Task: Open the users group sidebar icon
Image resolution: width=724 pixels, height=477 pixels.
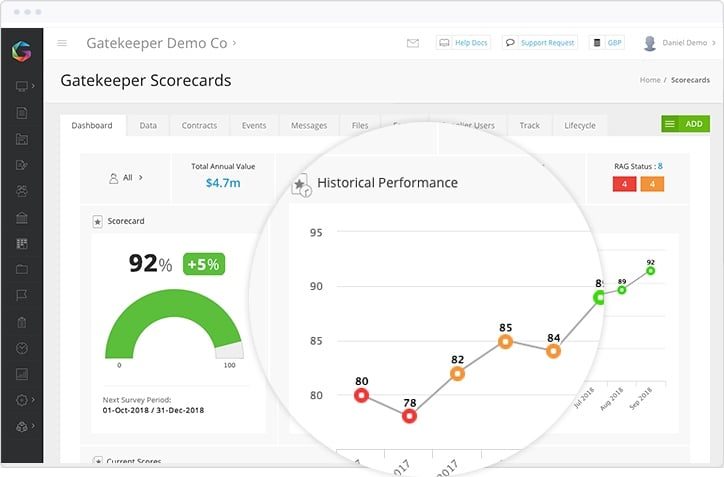Action: (22, 191)
